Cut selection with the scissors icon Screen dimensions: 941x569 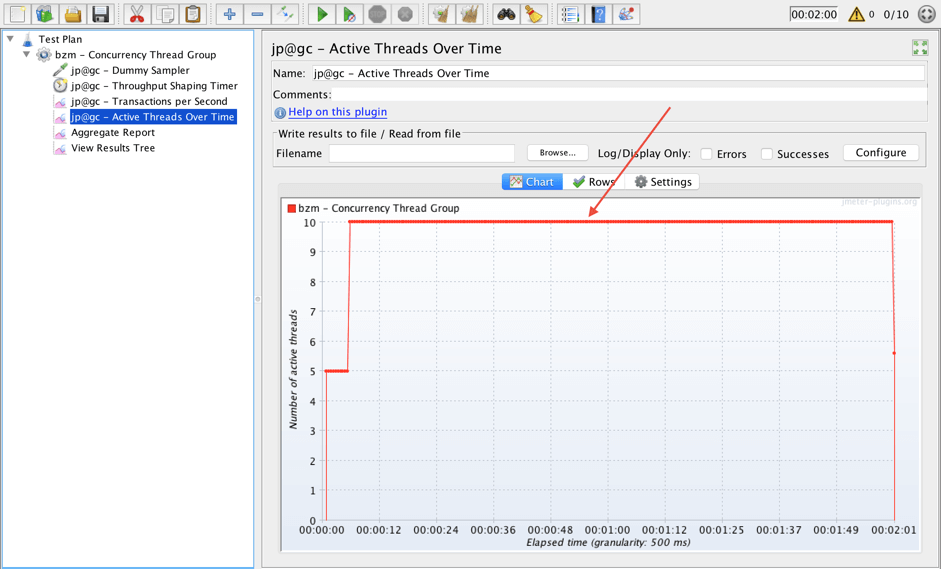point(137,14)
